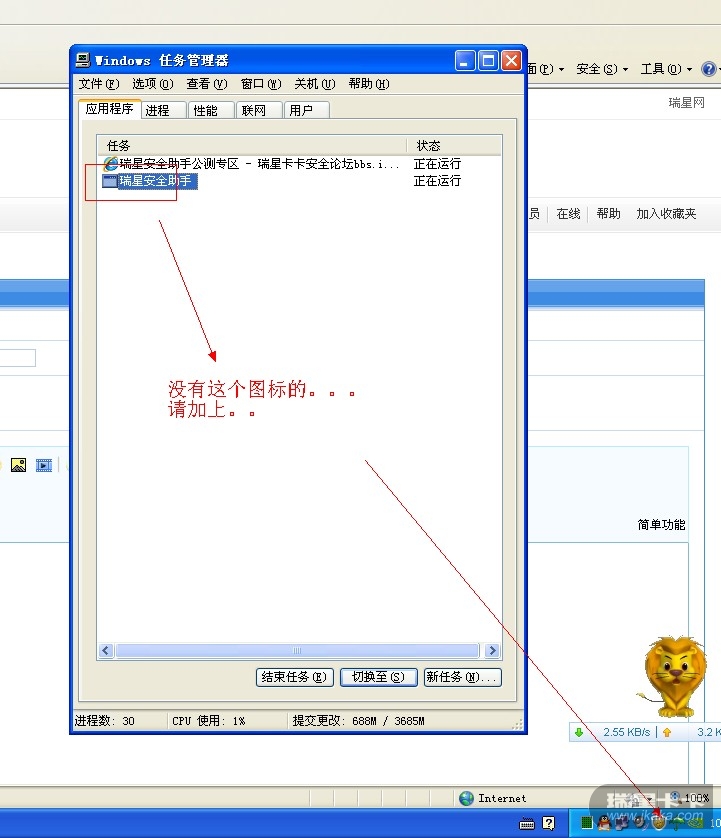Click the green square tray icon
721x838 pixels.
coord(586,823)
